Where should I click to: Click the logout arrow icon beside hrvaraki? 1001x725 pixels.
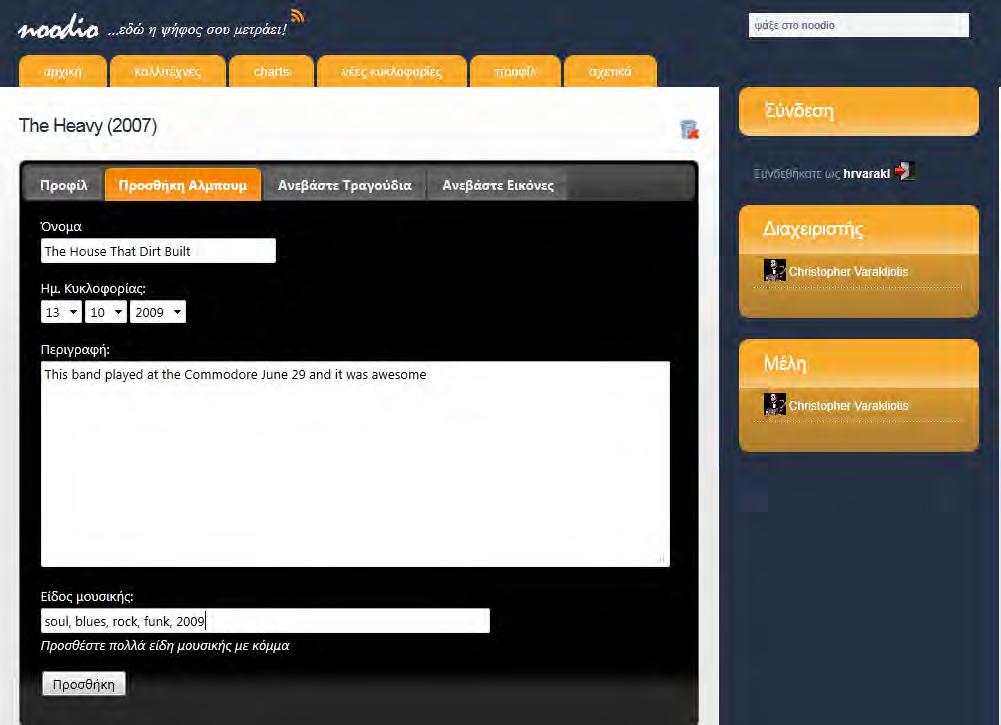(905, 171)
